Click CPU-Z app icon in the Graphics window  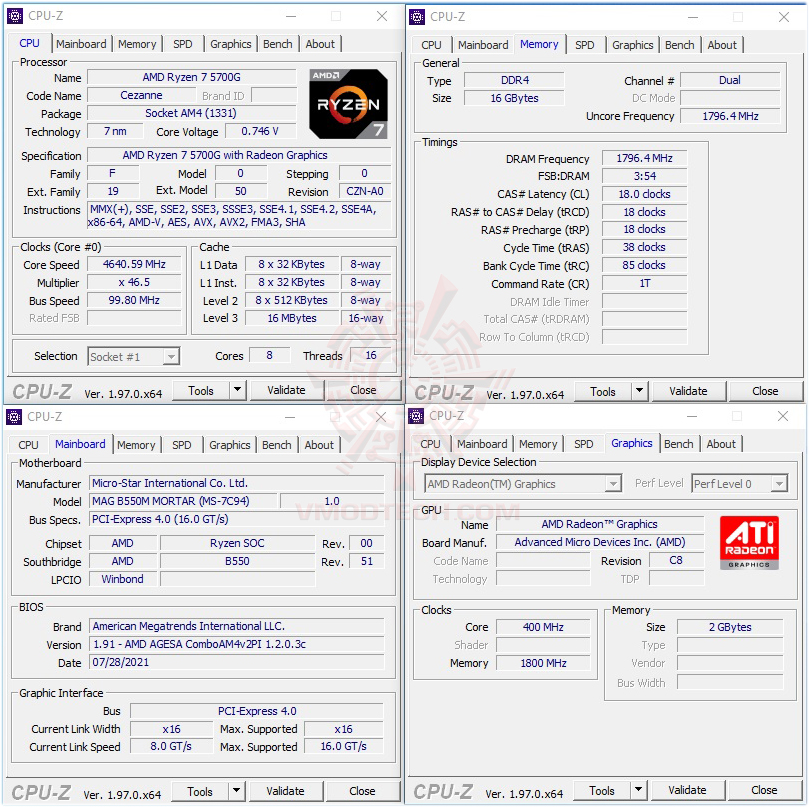416,416
